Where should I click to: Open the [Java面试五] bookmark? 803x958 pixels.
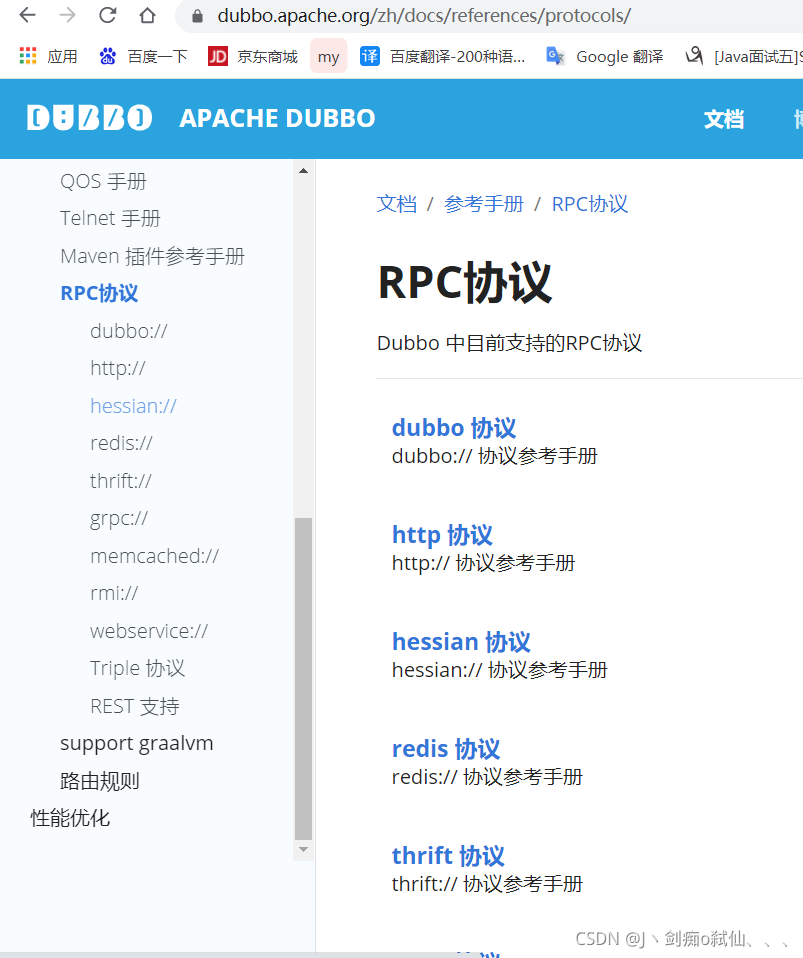pyautogui.click(x=744, y=56)
